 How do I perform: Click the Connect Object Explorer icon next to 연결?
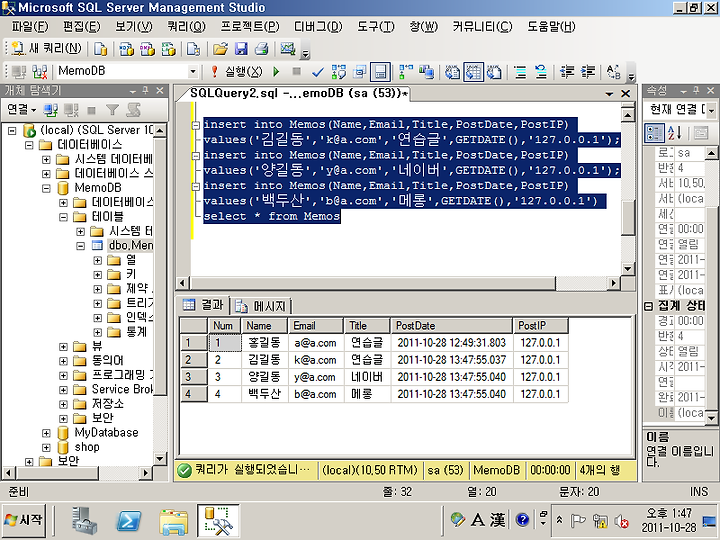tap(50, 110)
